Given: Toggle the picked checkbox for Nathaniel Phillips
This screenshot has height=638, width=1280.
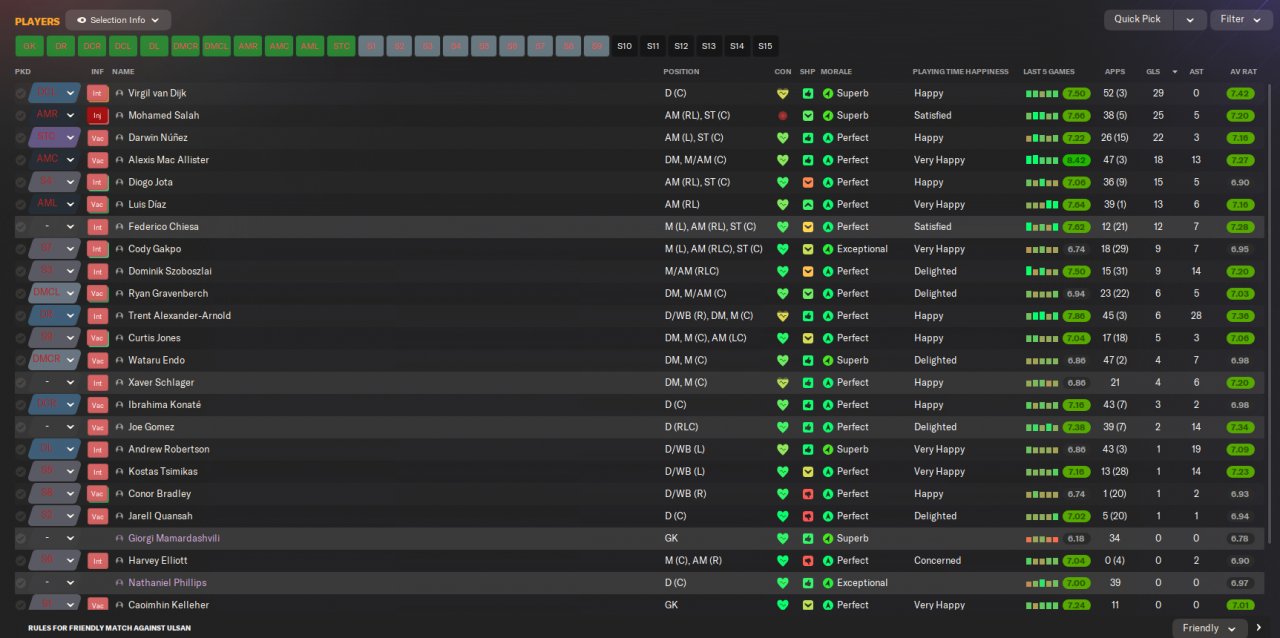Looking at the screenshot, I should coord(20,583).
